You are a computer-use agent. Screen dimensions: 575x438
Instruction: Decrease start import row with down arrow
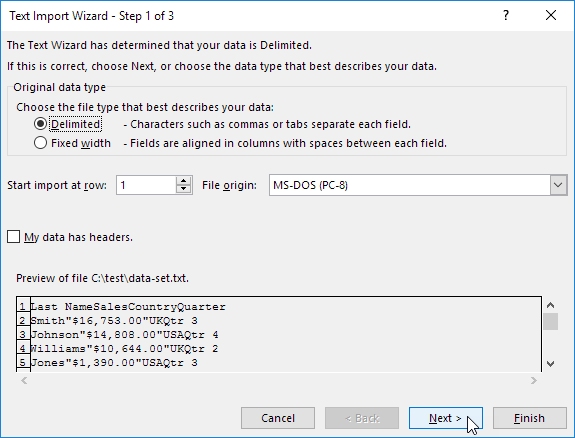[183, 189]
